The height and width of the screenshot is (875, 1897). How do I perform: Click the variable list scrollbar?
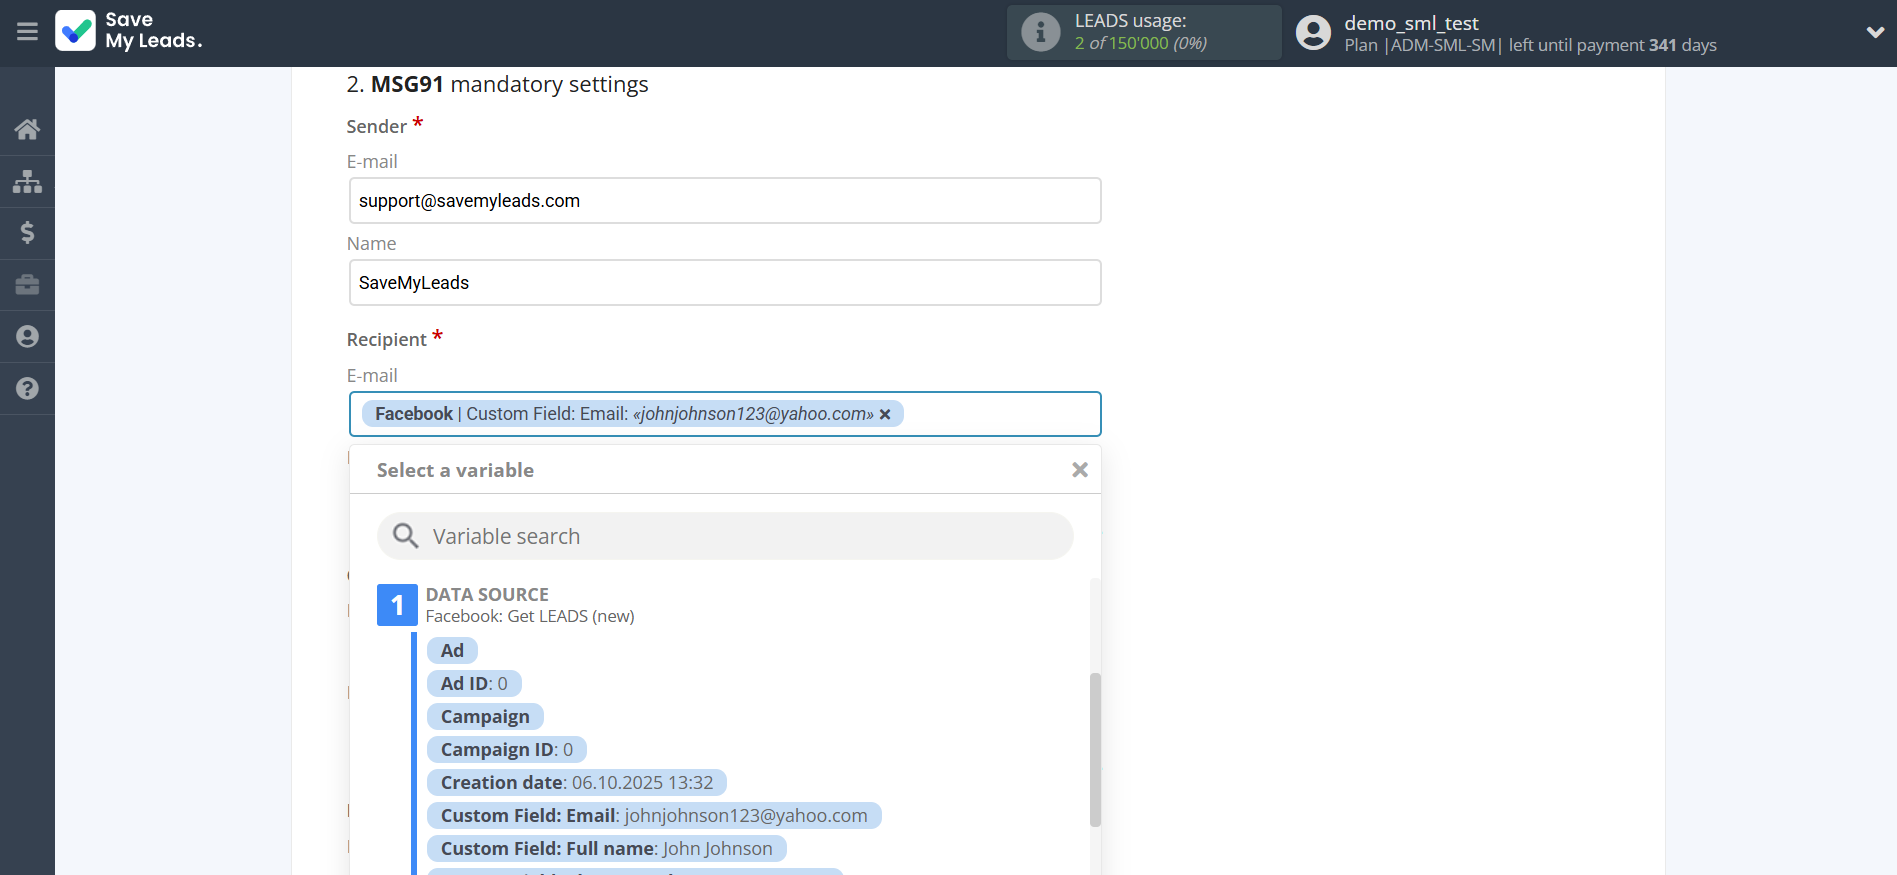pyautogui.click(x=1095, y=748)
